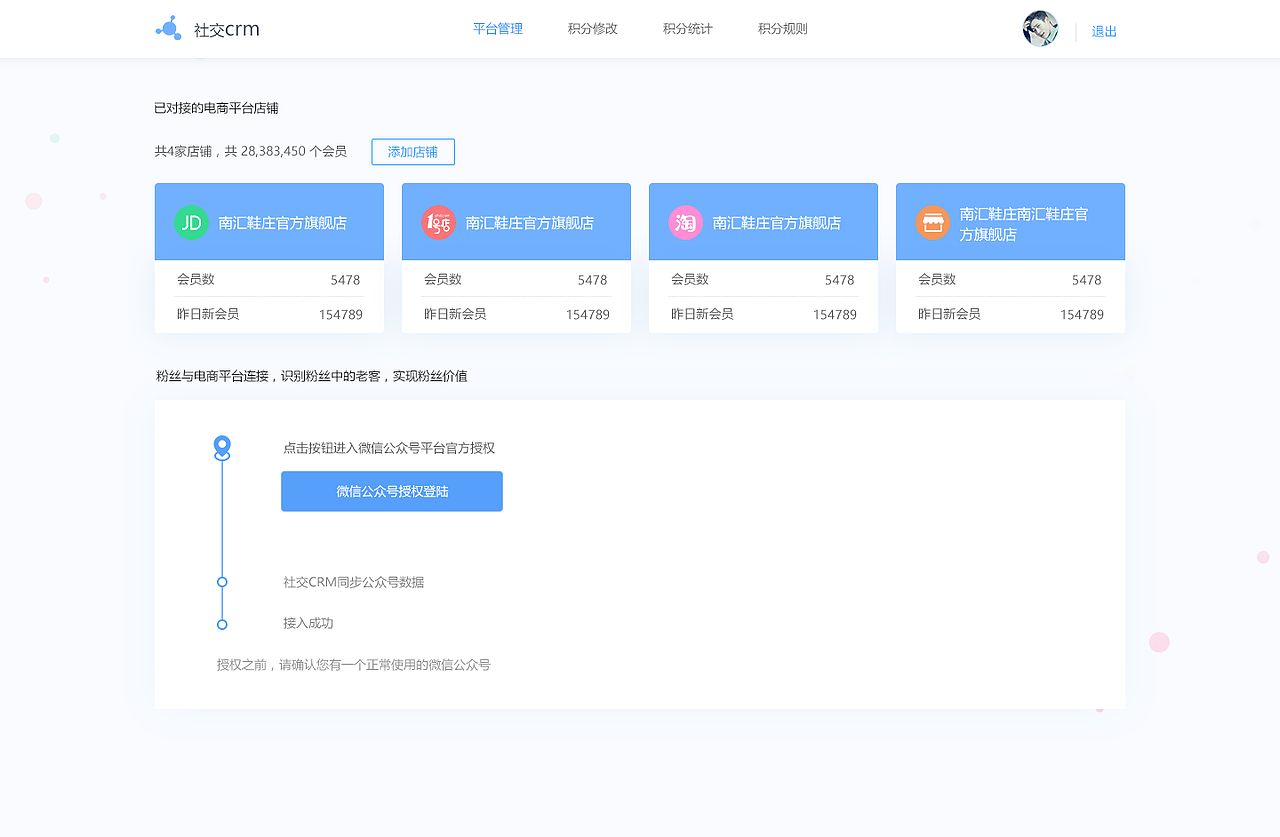1280x837 pixels.
Task: Expand the 积分规则 menu item
Action: pyautogui.click(x=782, y=28)
